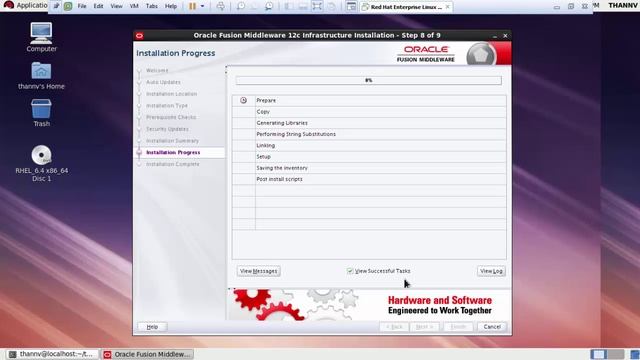The height and width of the screenshot is (360, 640).
Task: Open the VMware File menu
Action: click(82, 6)
